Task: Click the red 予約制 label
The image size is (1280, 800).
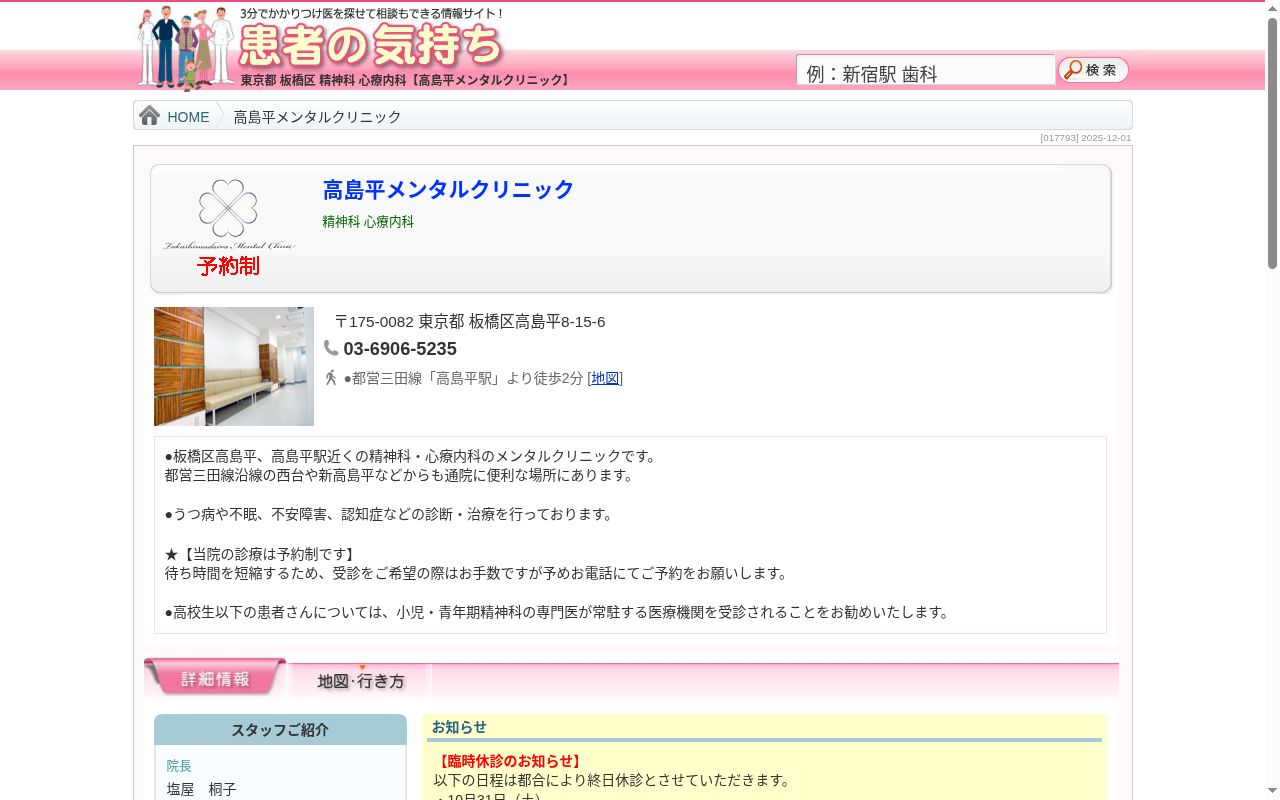Action: click(x=229, y=266)
